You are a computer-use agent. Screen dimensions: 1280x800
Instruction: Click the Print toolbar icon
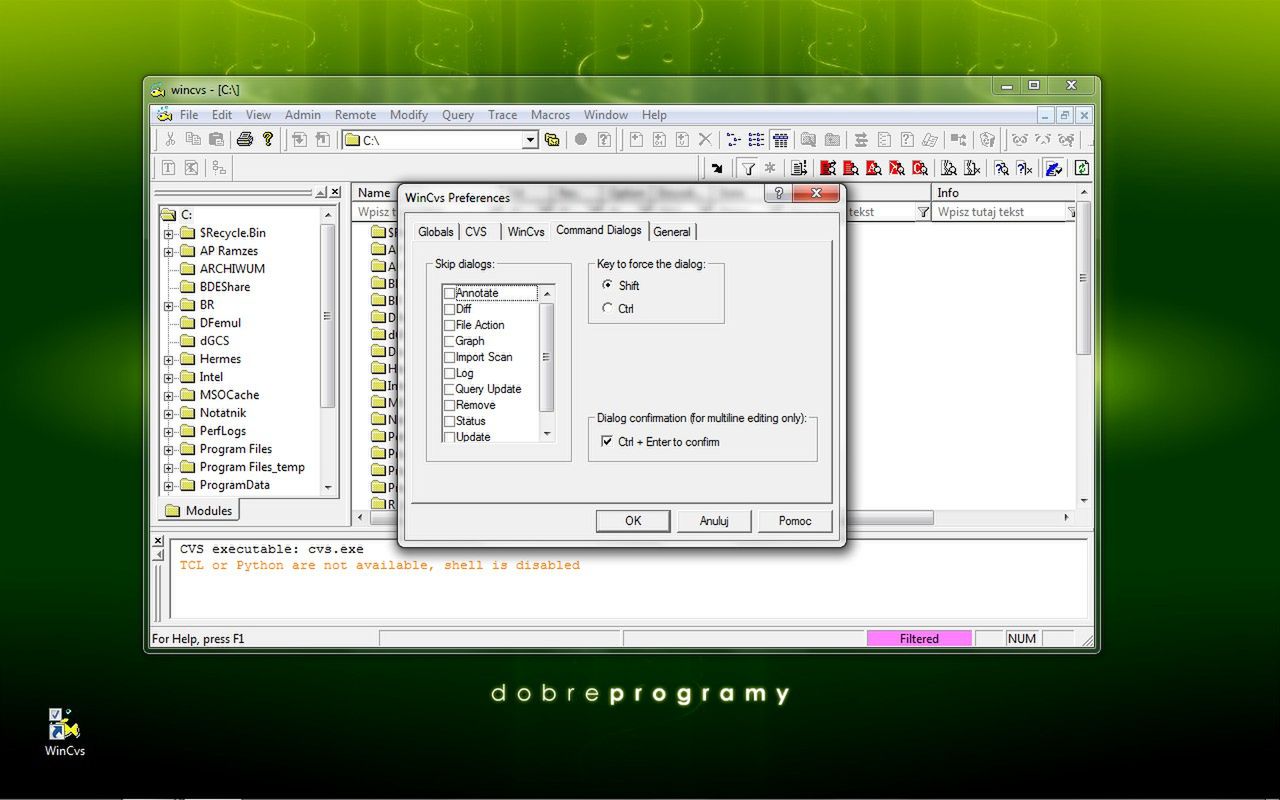pyautogui.click(x=245, y=140)
